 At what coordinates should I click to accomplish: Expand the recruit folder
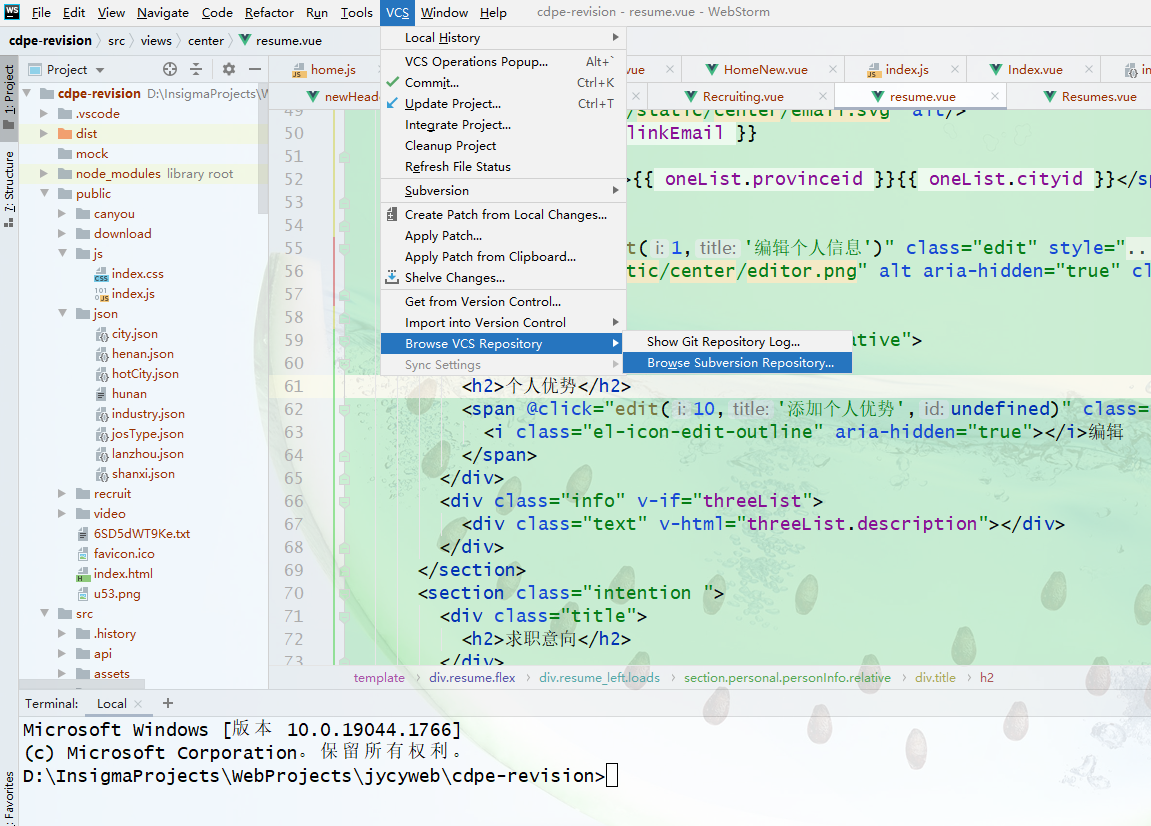(62, 493)
